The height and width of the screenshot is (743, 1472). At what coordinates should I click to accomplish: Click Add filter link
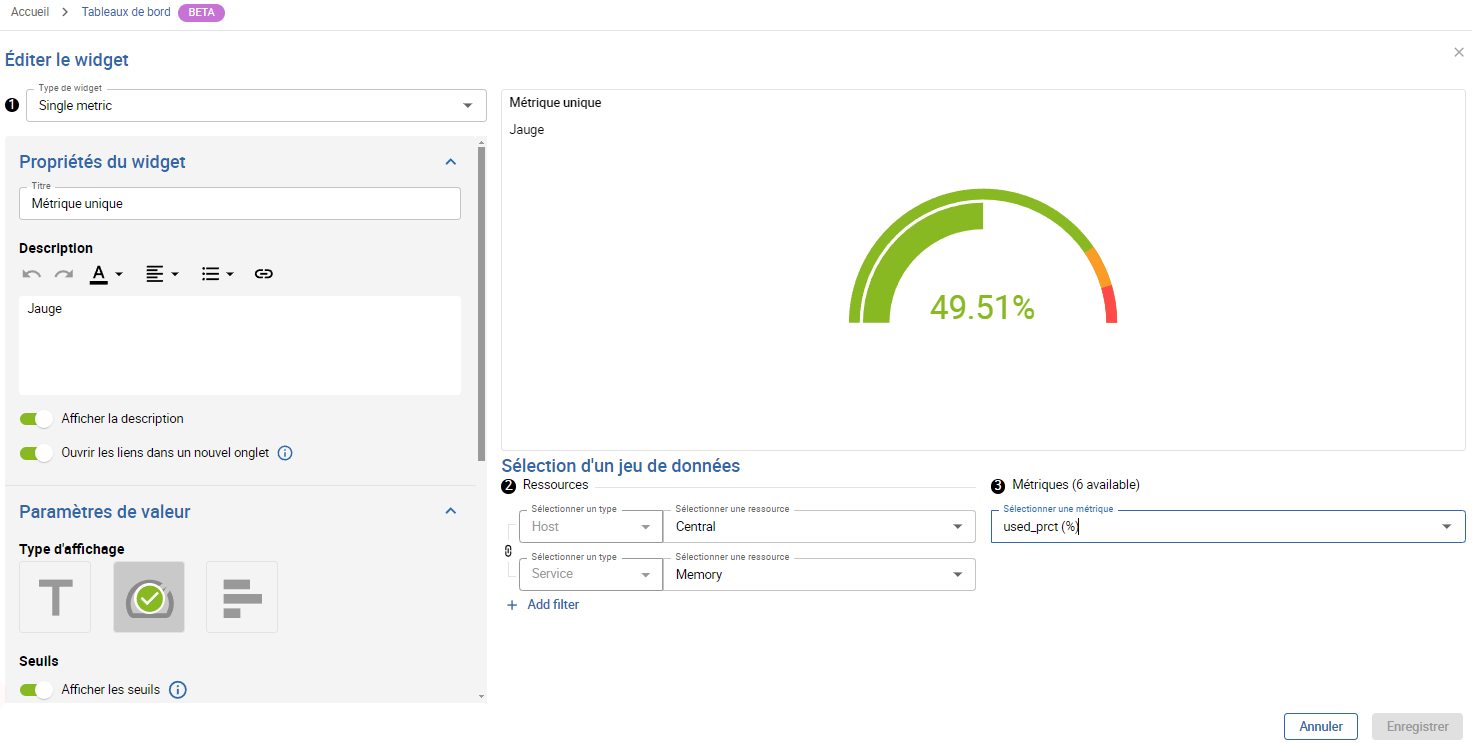click(543, 605)
